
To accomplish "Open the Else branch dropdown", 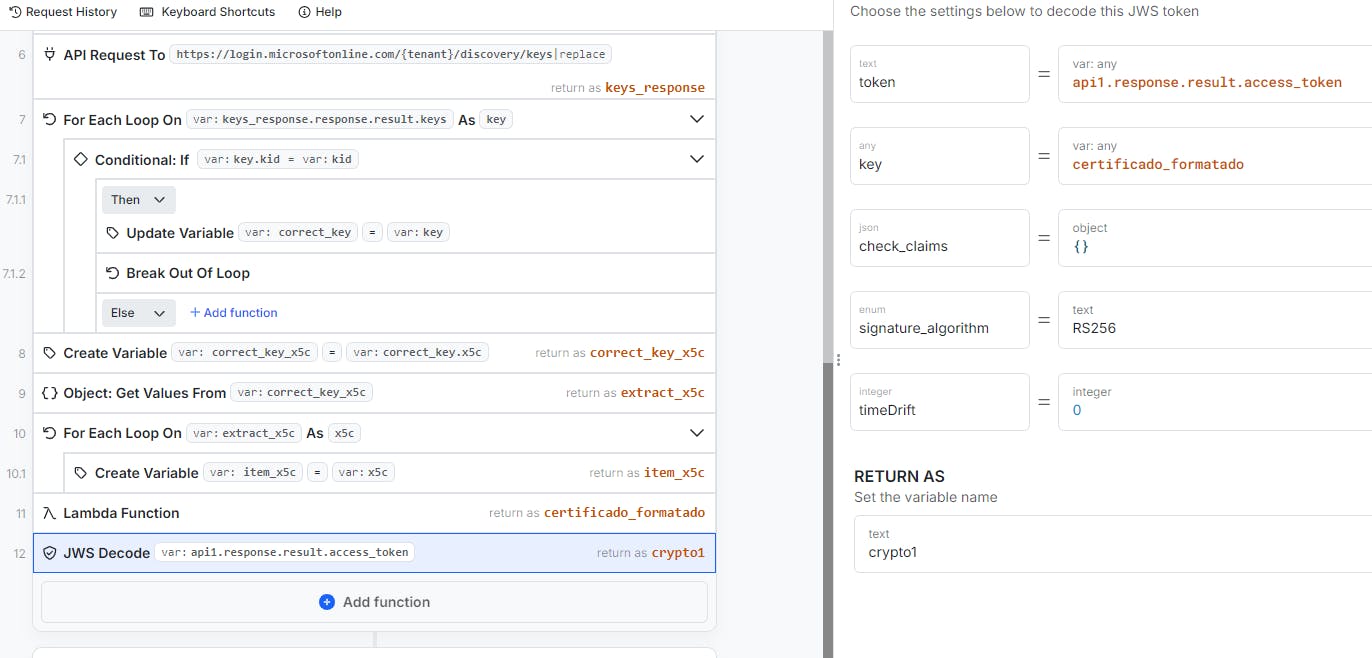I will (138, 313).
